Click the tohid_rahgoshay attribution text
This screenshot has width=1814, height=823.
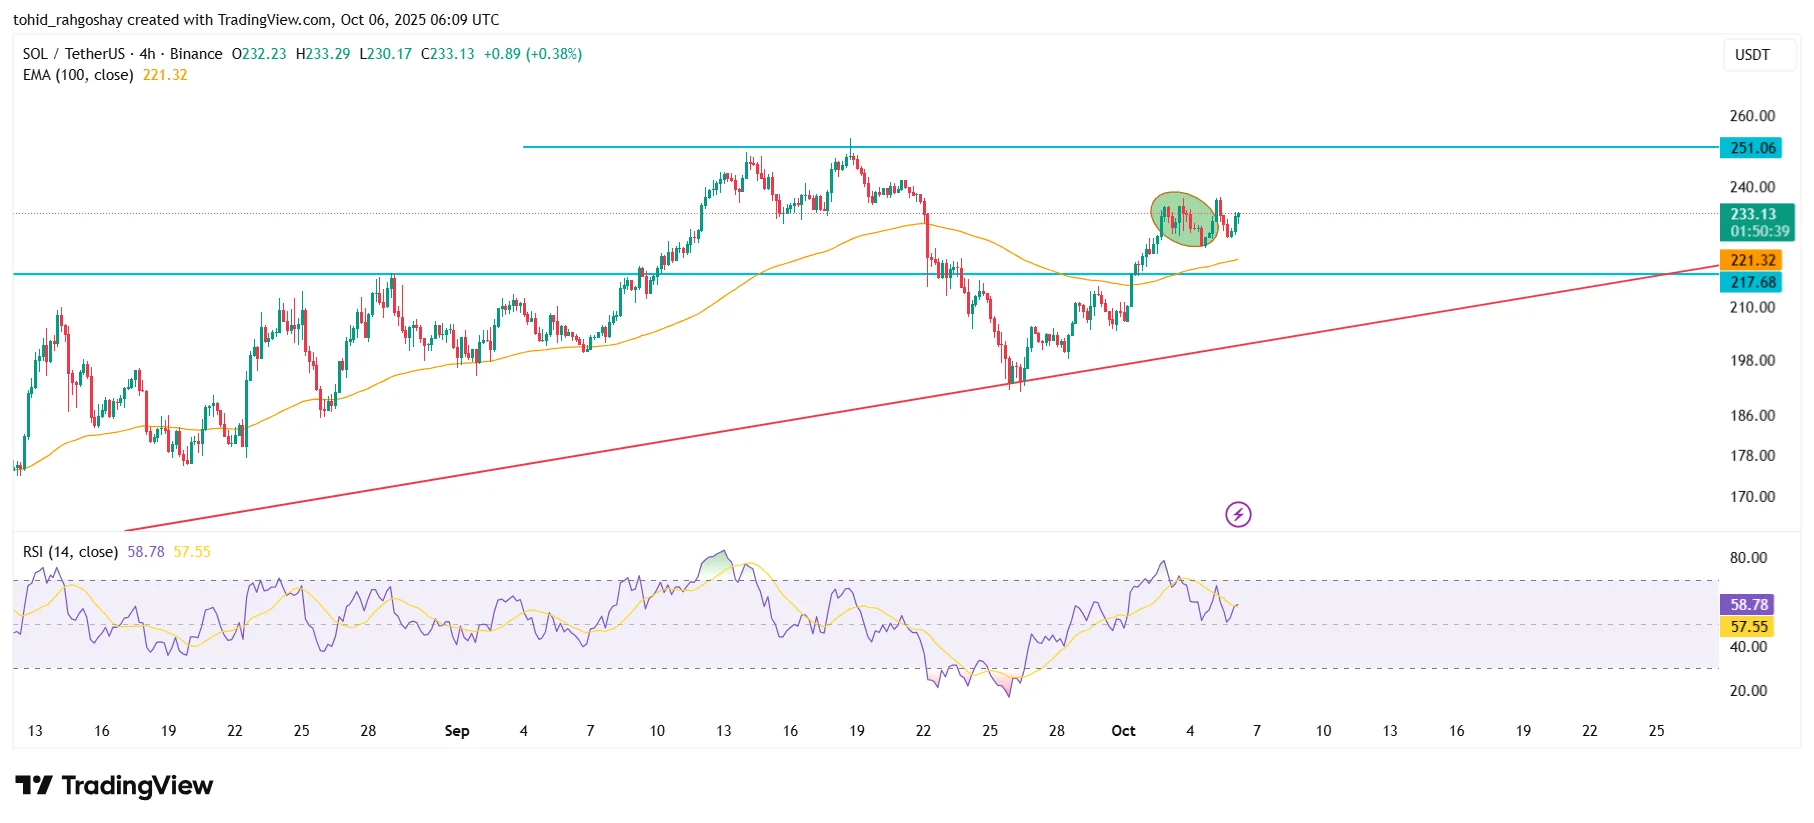66,20
